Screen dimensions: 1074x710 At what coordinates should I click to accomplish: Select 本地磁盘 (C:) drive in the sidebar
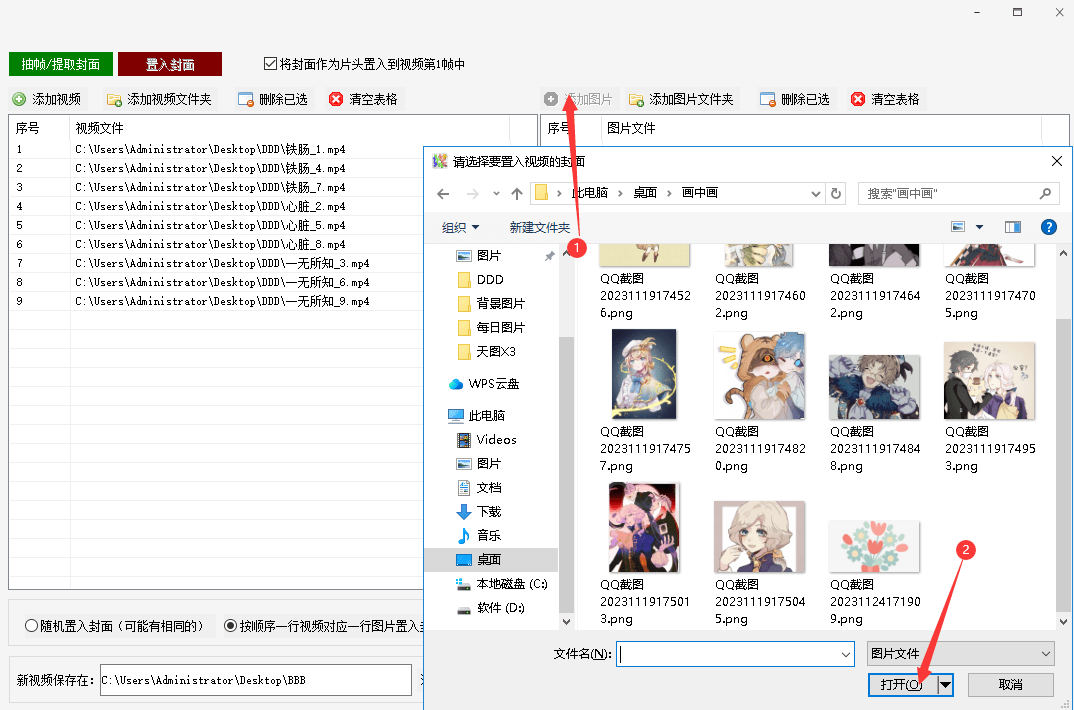pos(502,584)
